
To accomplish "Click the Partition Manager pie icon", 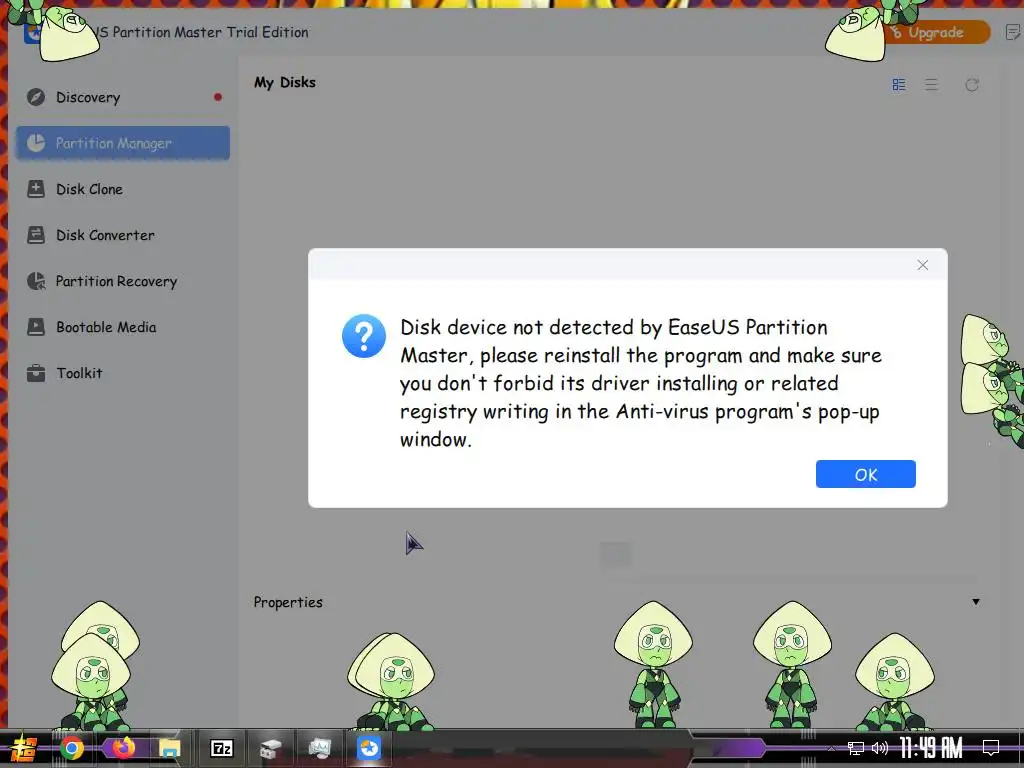I will [36, 143].
